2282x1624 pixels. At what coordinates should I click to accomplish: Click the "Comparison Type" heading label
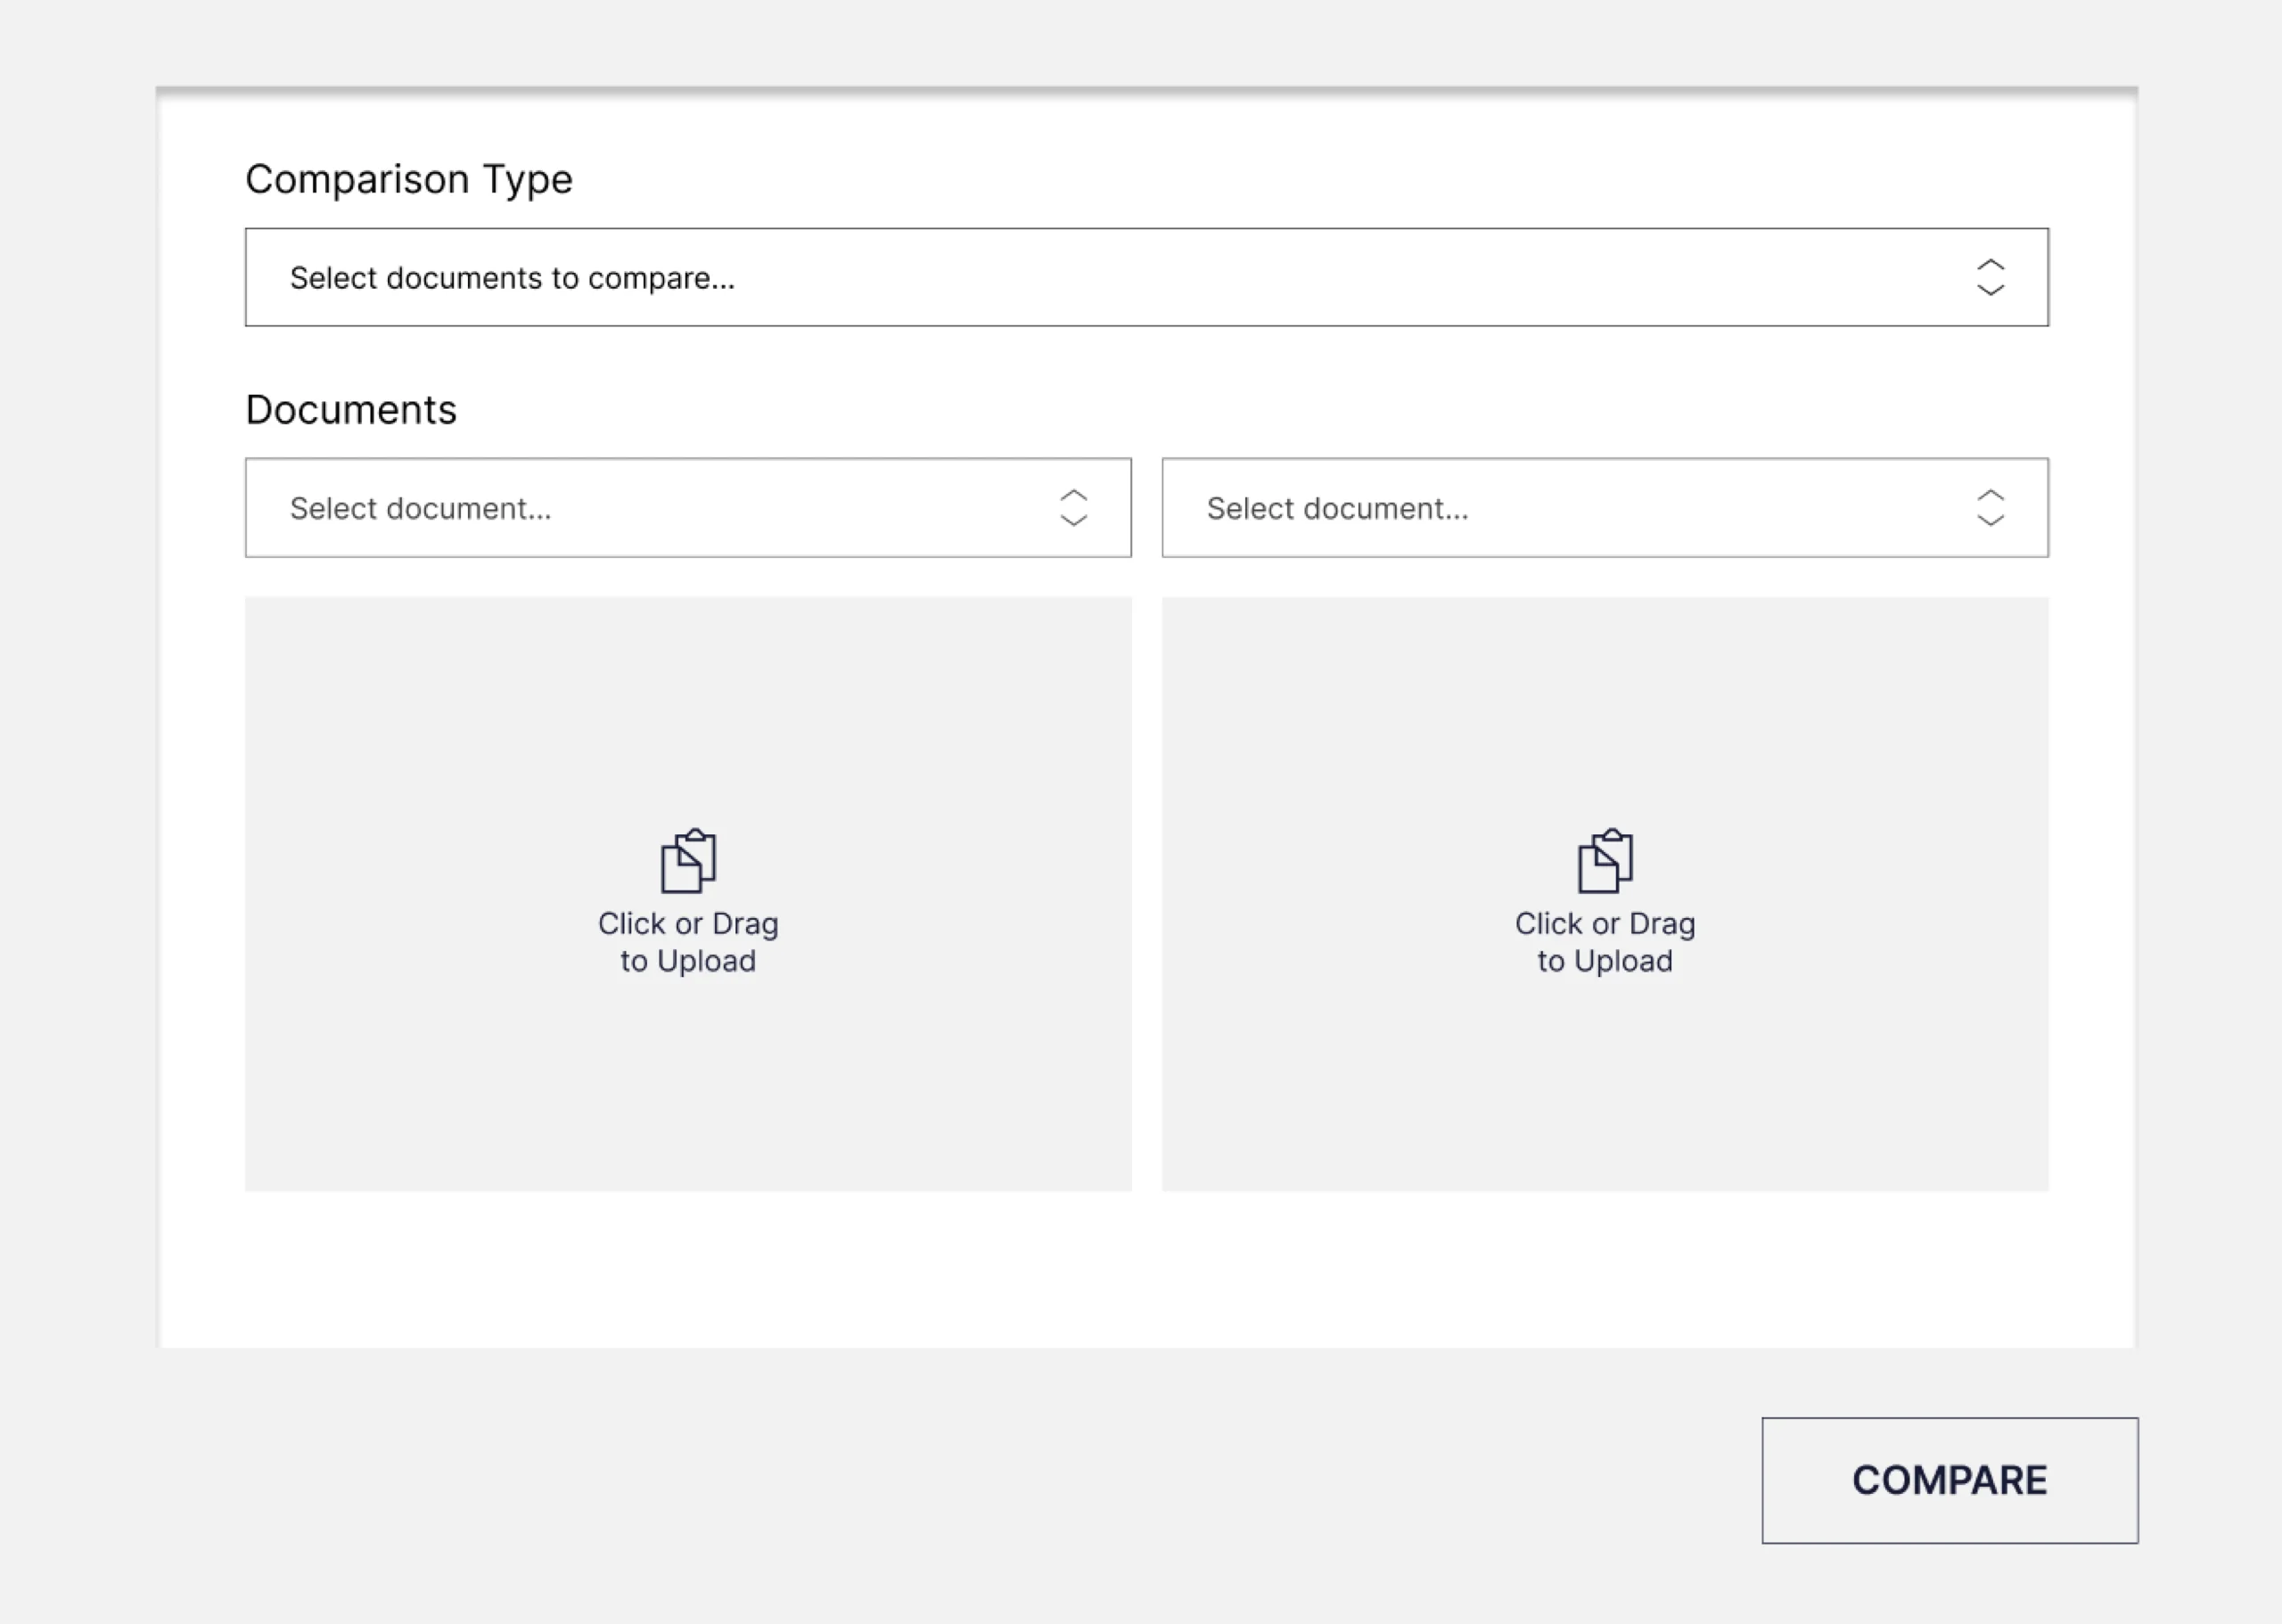click(x=408, y=179)
